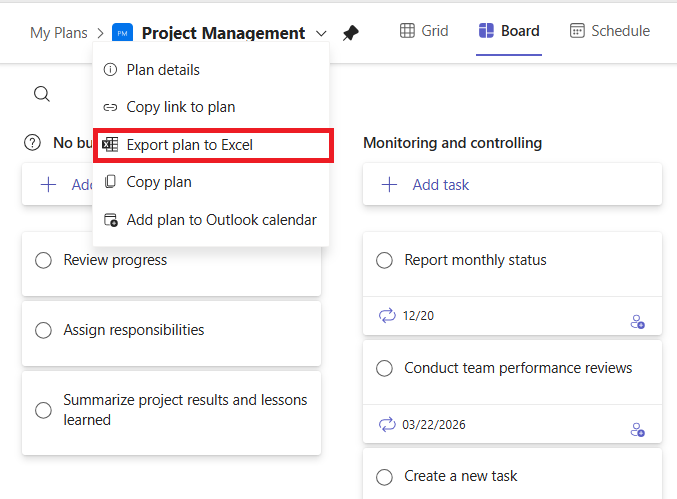This screenshot has height=499, width=677.
Task: Choose Copy plan menu entry
Action: (211, 182)
